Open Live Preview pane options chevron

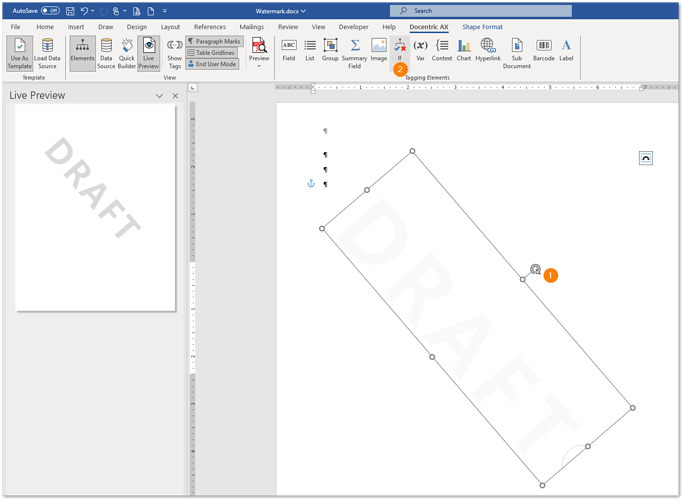[x=159, y=96]
